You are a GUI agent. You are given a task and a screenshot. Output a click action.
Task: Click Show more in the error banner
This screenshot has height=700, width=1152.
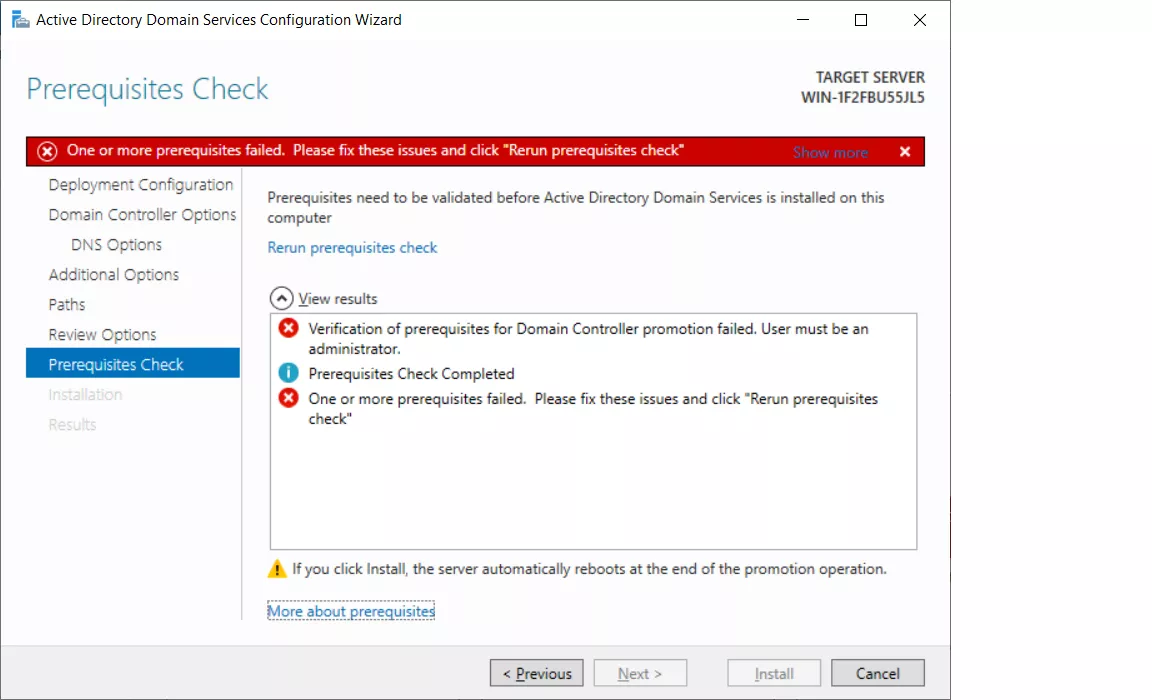coord(830,152)
